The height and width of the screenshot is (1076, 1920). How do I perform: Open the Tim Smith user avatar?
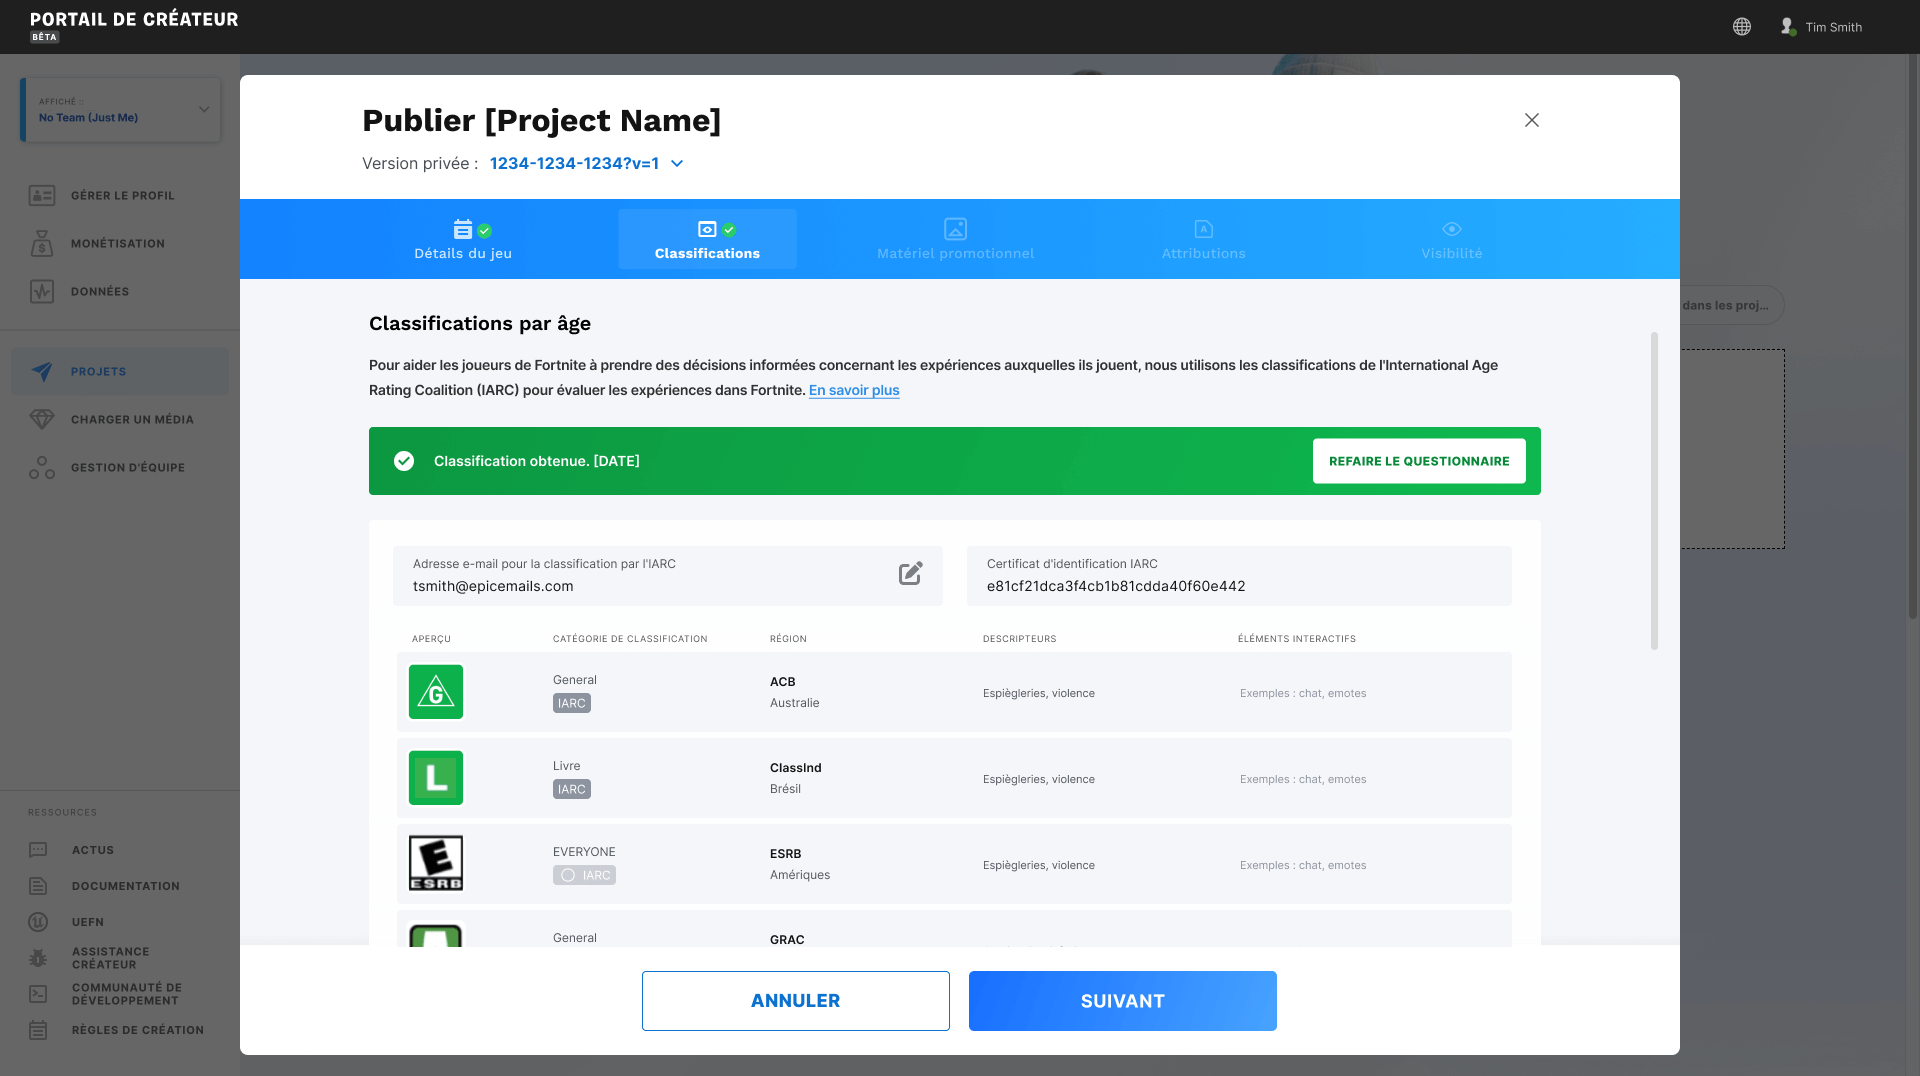(1788, 27)
